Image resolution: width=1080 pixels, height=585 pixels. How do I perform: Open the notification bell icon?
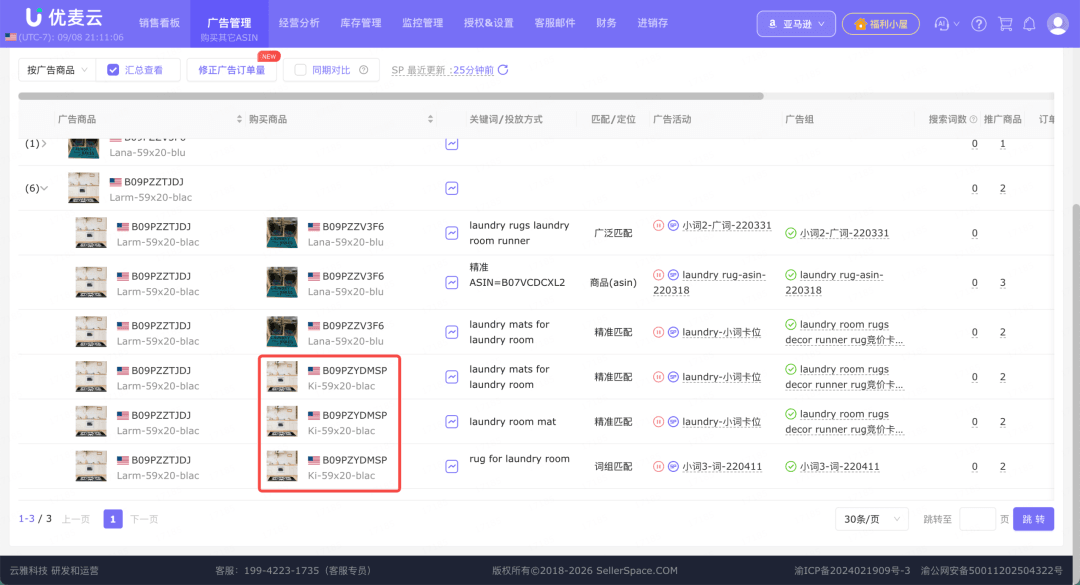(x=1029, y=24)
